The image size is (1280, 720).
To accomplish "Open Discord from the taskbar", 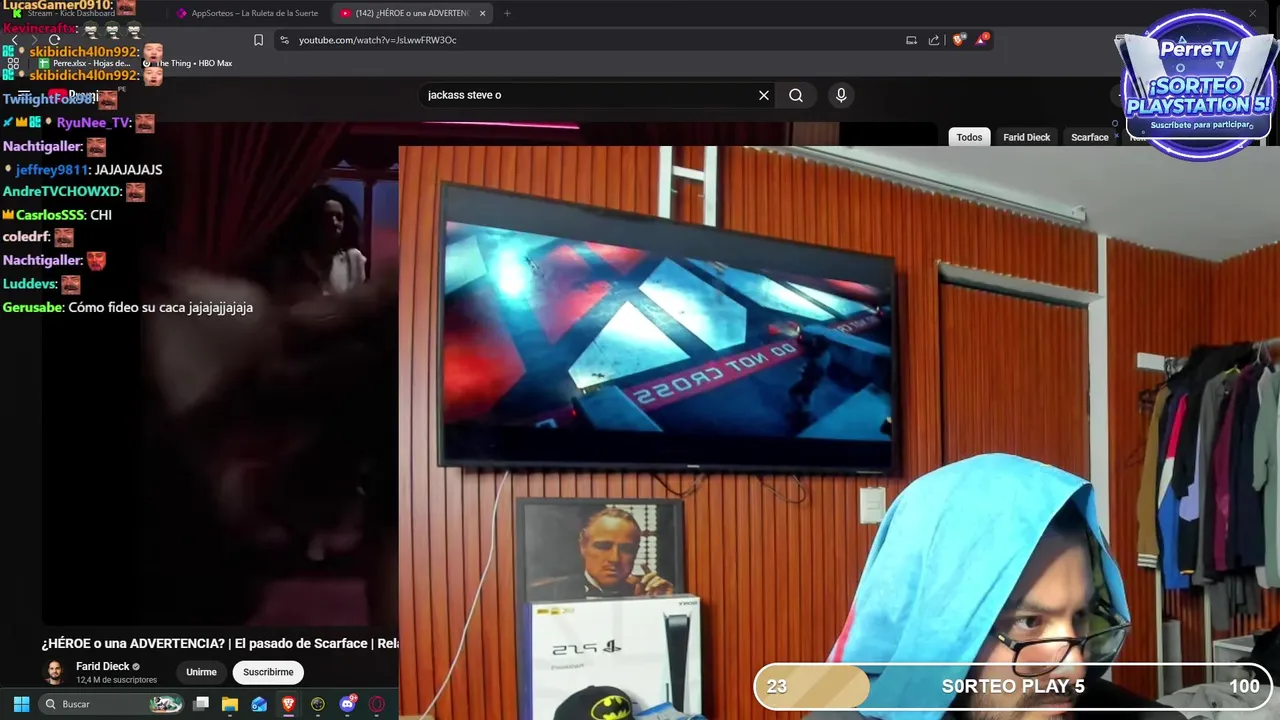I will coord(348,704).
